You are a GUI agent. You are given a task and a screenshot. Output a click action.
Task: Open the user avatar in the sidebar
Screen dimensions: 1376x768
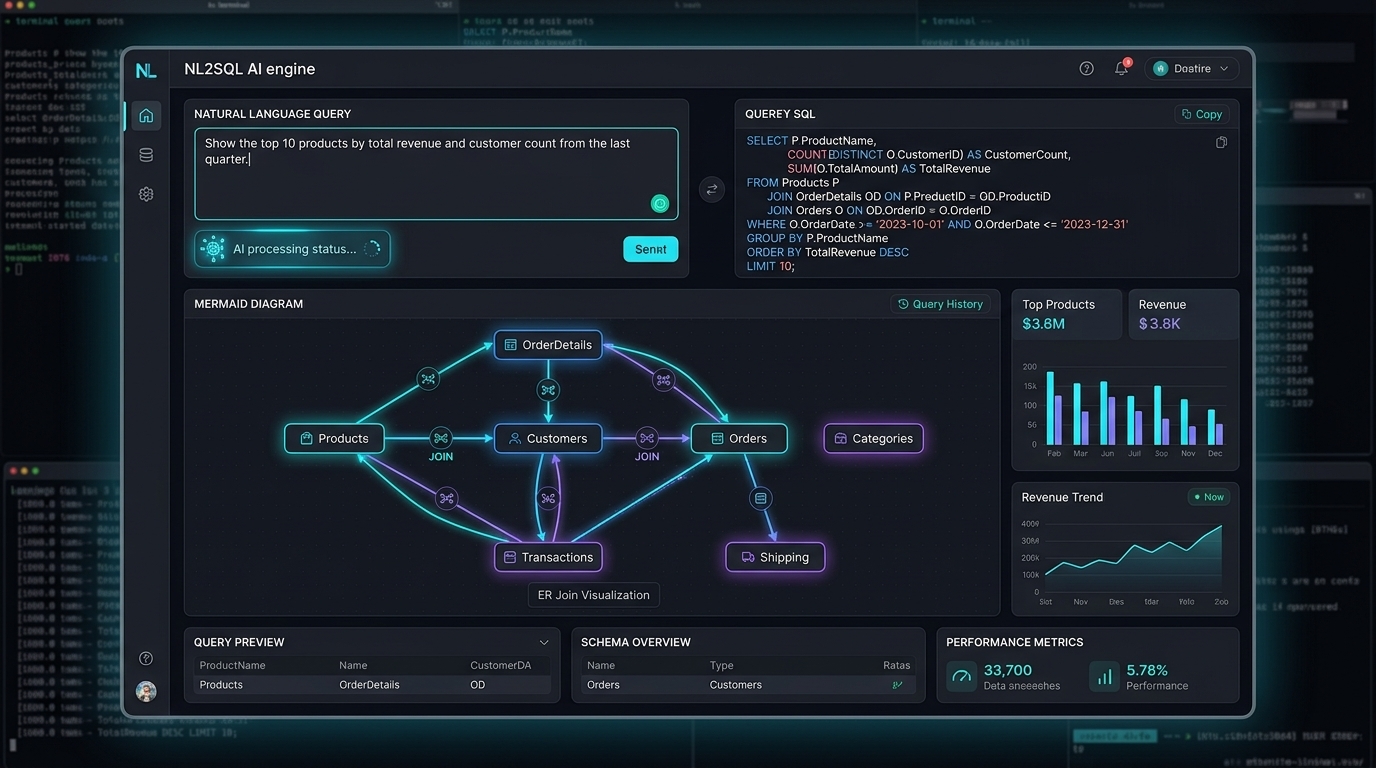[x=146, y=691]
